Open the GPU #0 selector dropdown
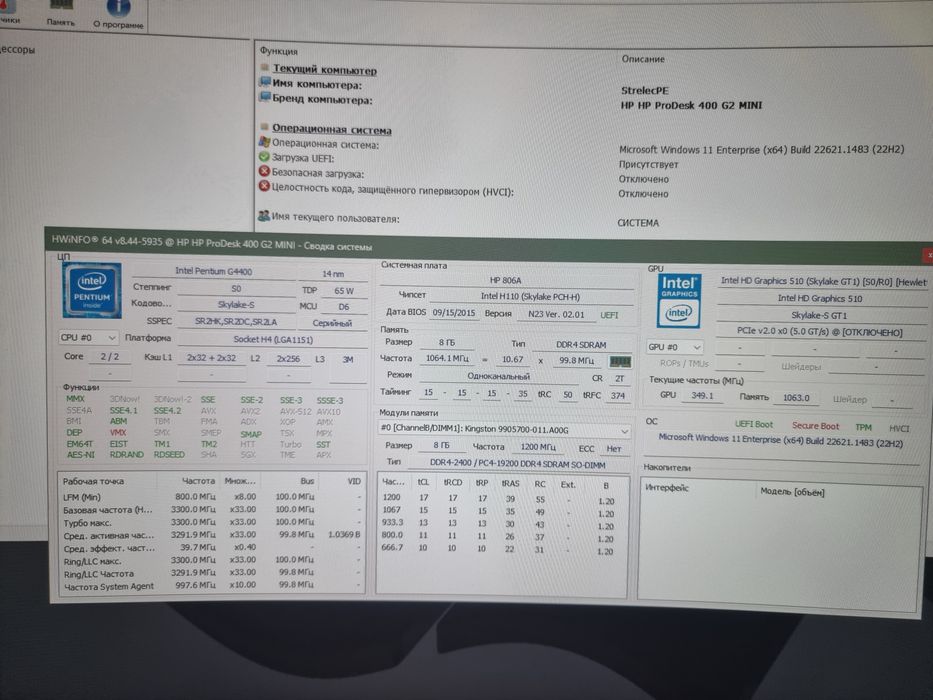This screenshot has height=700, width=933. click(675, 347)
